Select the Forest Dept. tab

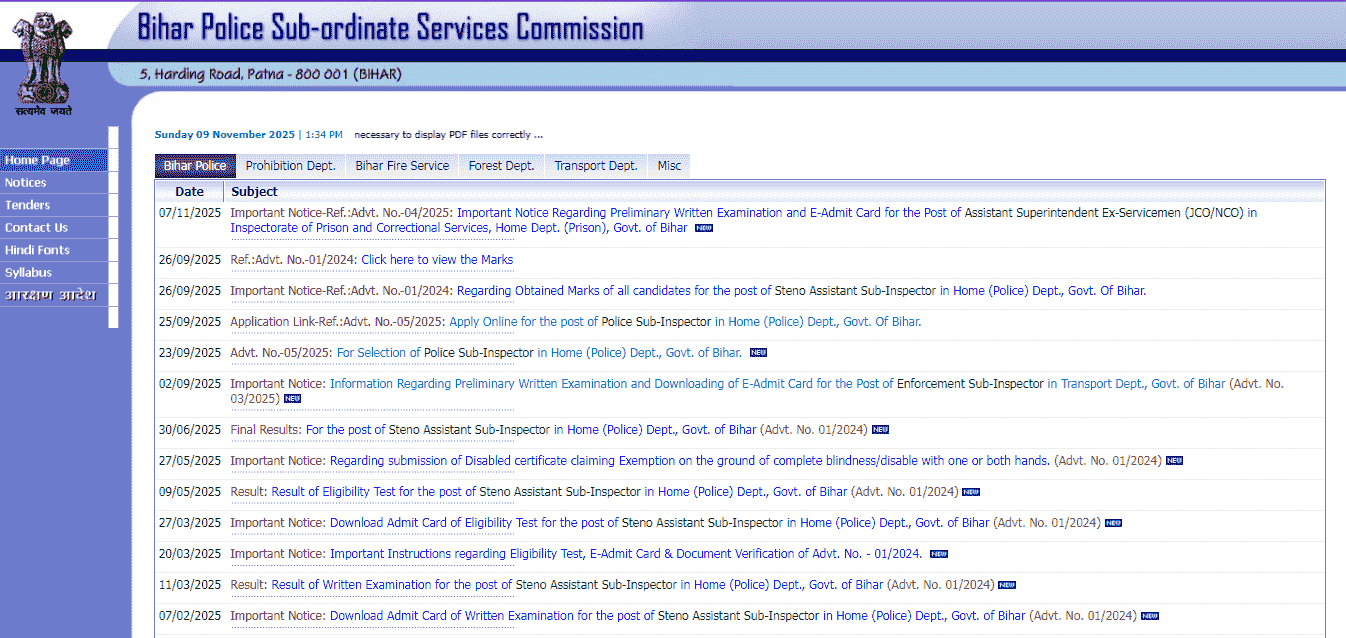(x=501, y=165)
